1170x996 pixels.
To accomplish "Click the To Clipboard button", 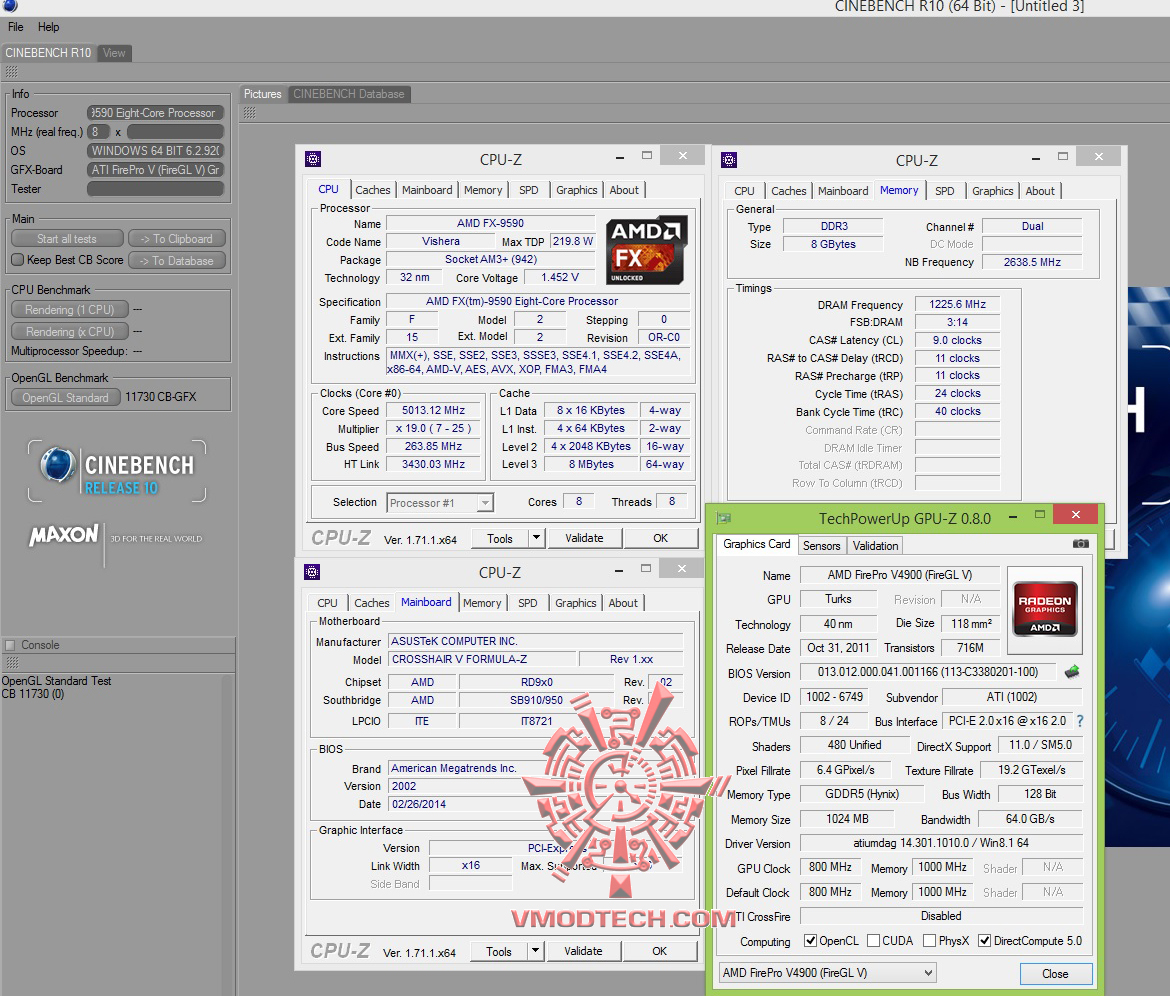I will [177, 239].
